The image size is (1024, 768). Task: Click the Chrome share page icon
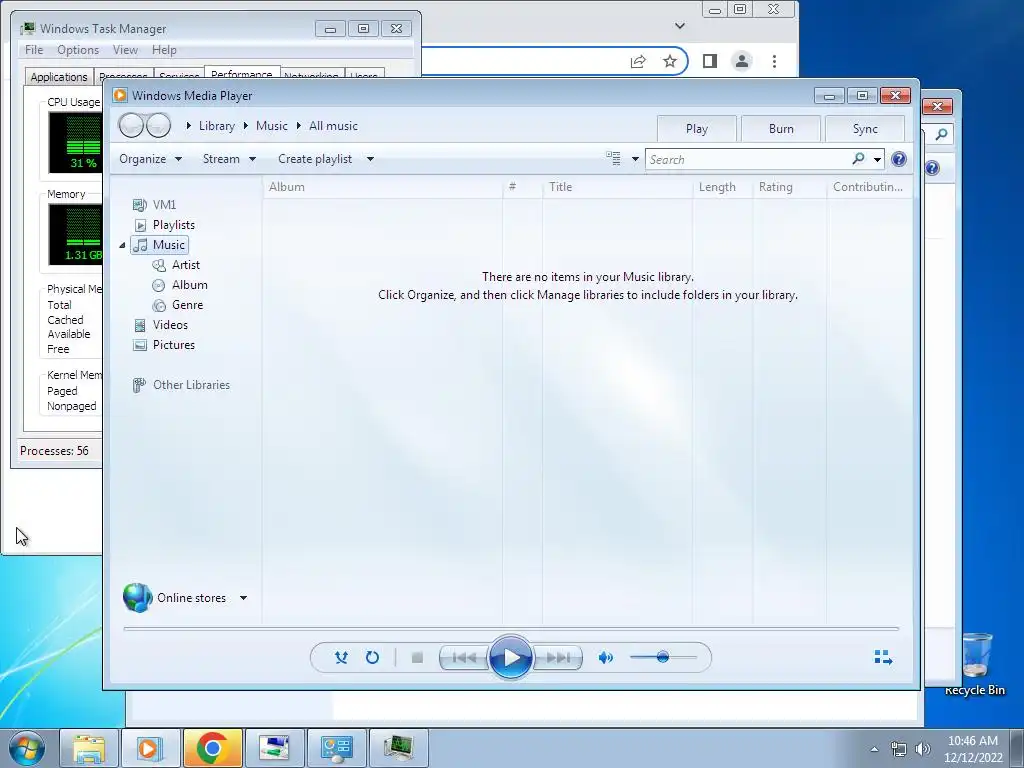638,61
